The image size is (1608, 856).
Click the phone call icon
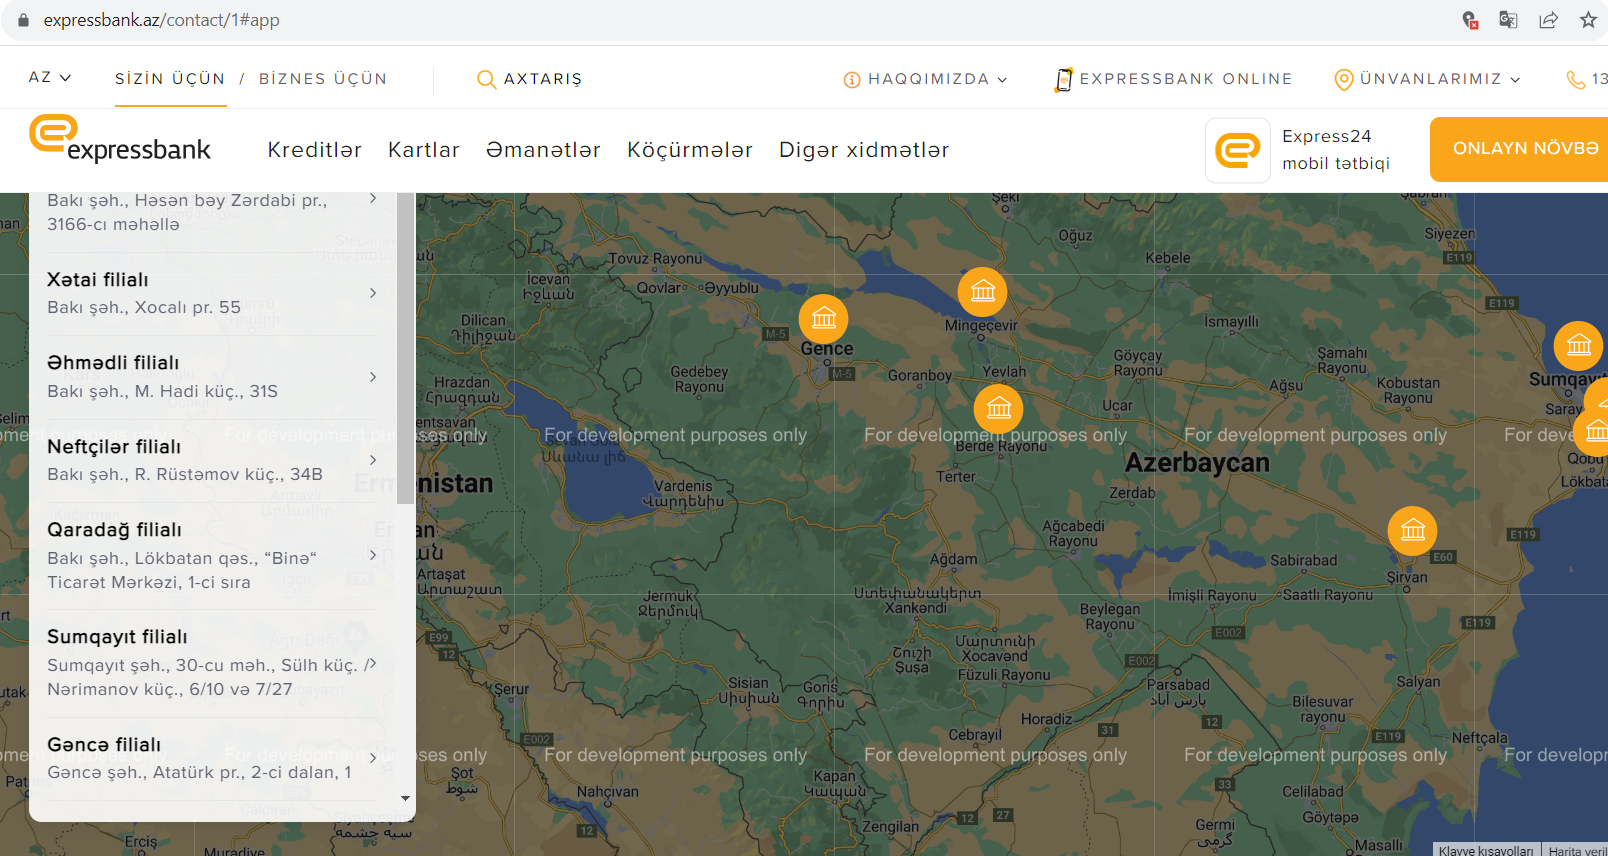(1576, 80)
